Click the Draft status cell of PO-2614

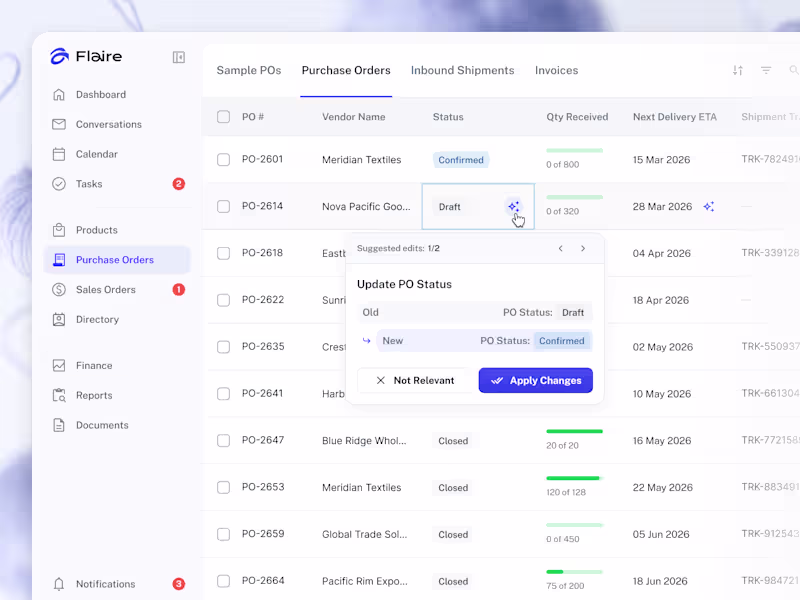coord(478,207)
